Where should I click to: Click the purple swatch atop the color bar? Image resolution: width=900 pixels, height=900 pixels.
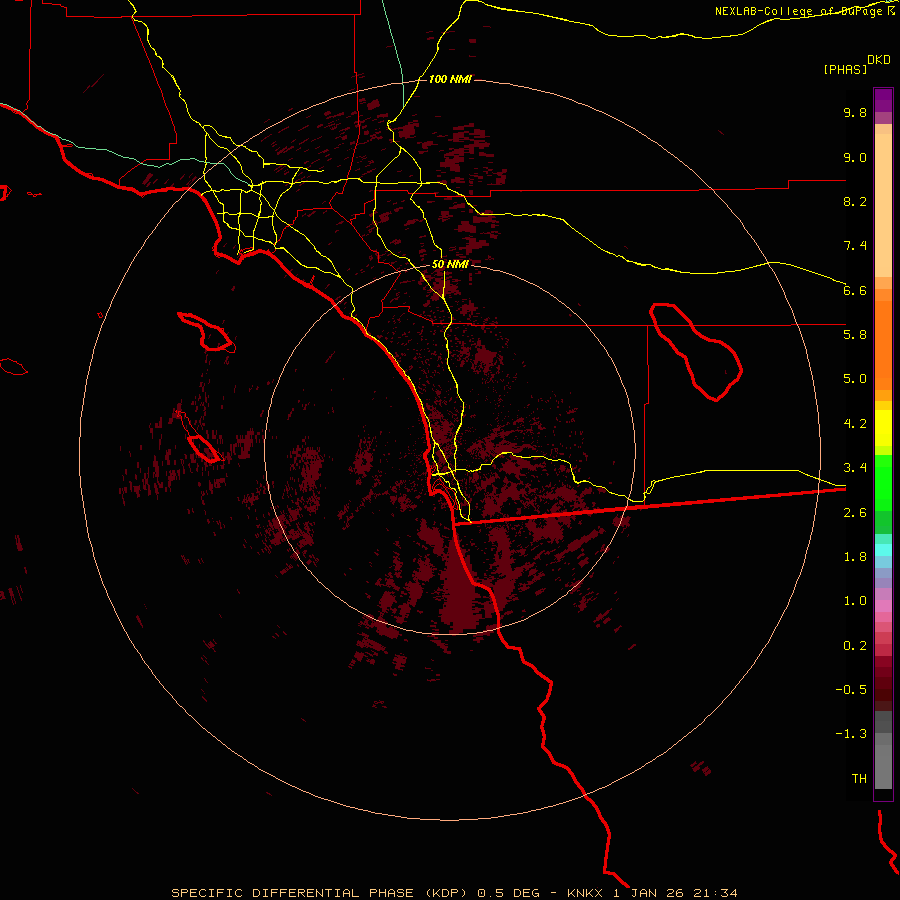tap(883, 100)
